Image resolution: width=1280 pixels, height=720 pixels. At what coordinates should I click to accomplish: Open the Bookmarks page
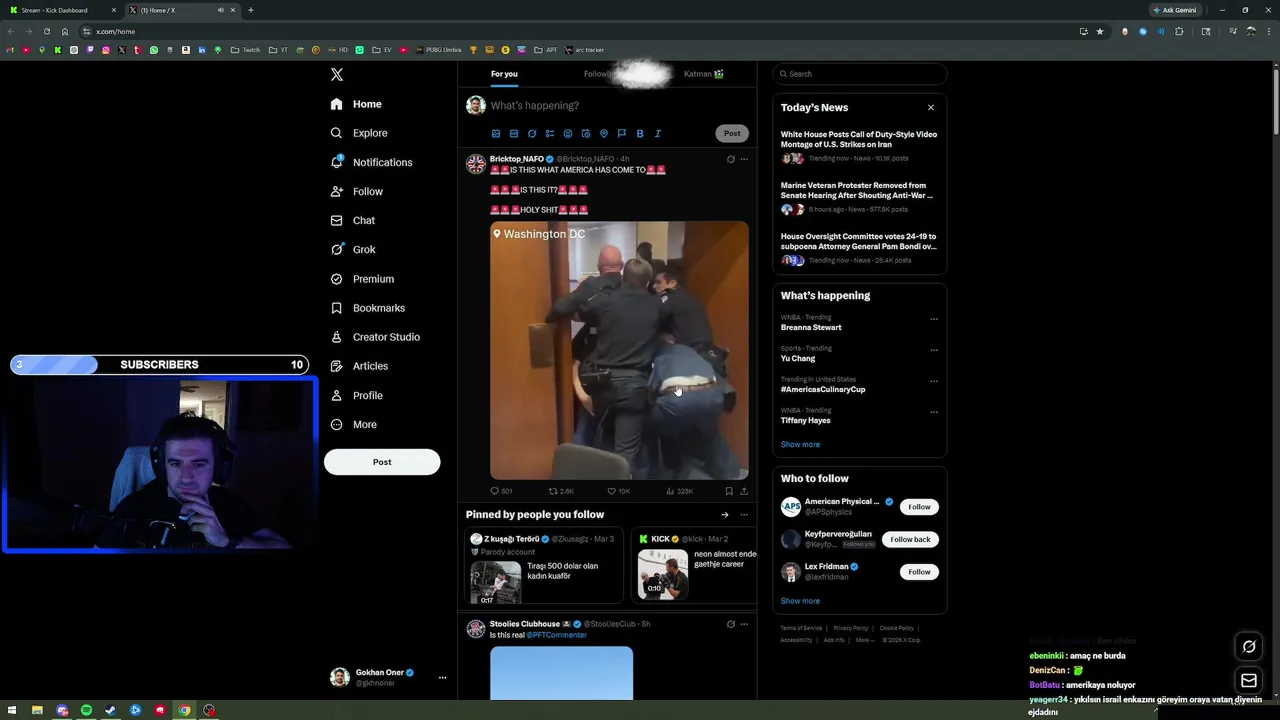click(x=367, y=308)
